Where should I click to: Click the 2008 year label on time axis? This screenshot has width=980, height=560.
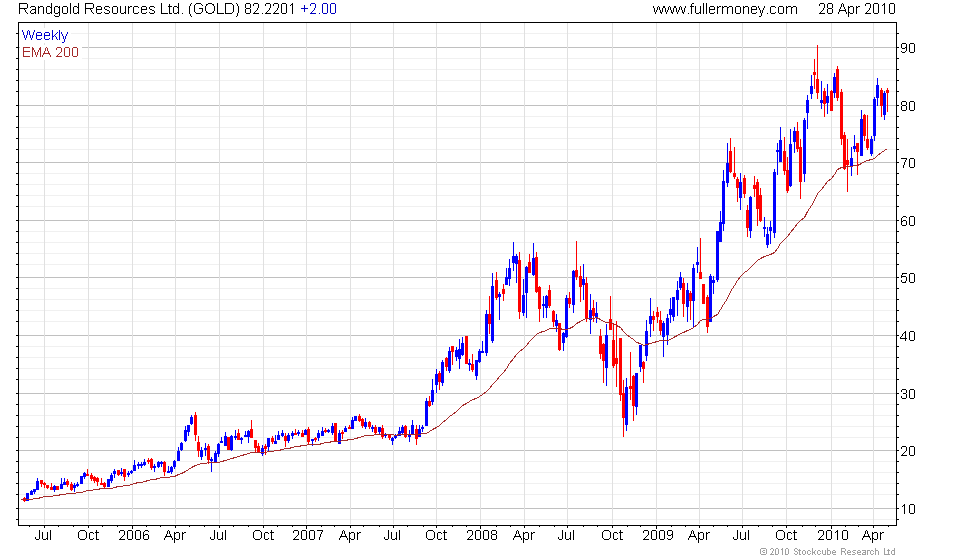click(482, 535)
